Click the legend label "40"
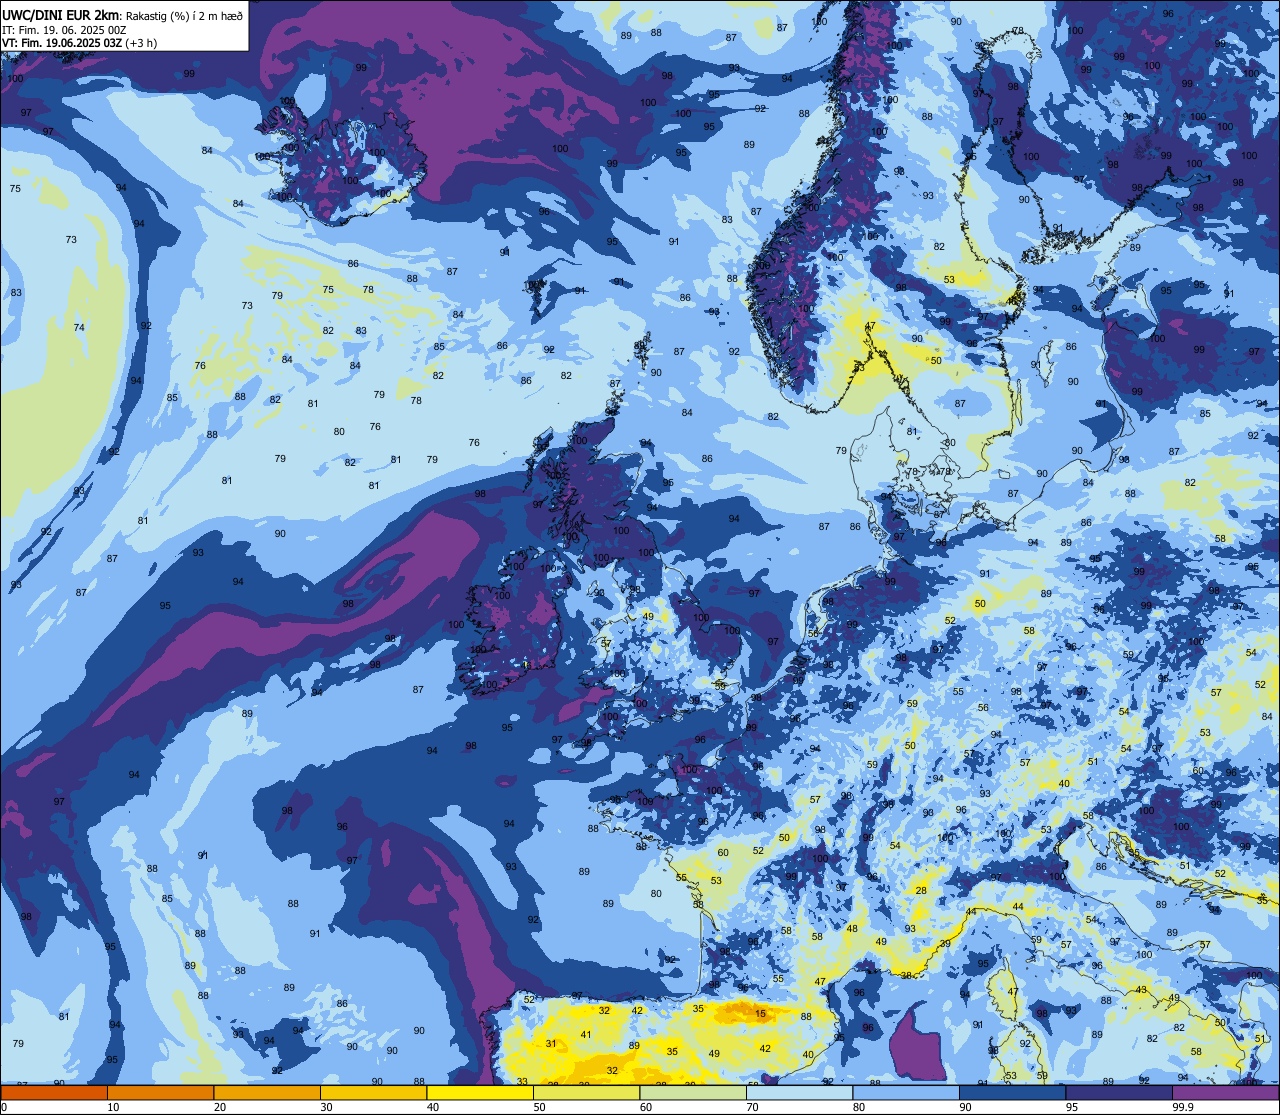 433,1107
